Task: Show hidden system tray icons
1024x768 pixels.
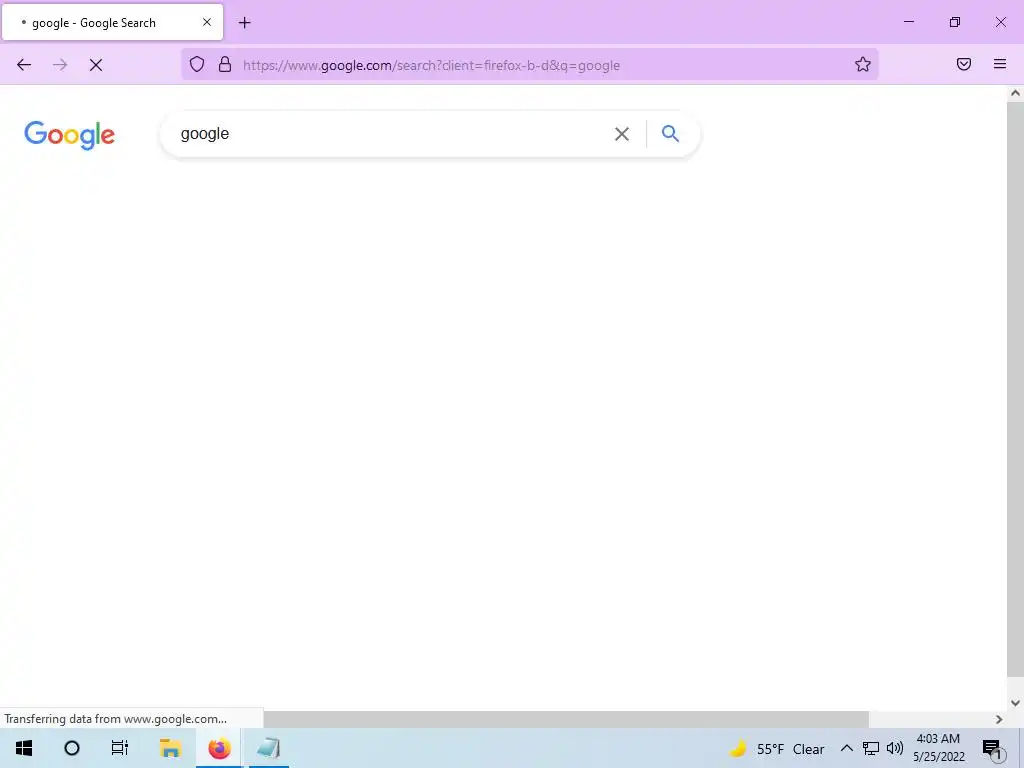Action: click(x=846, y=748)
